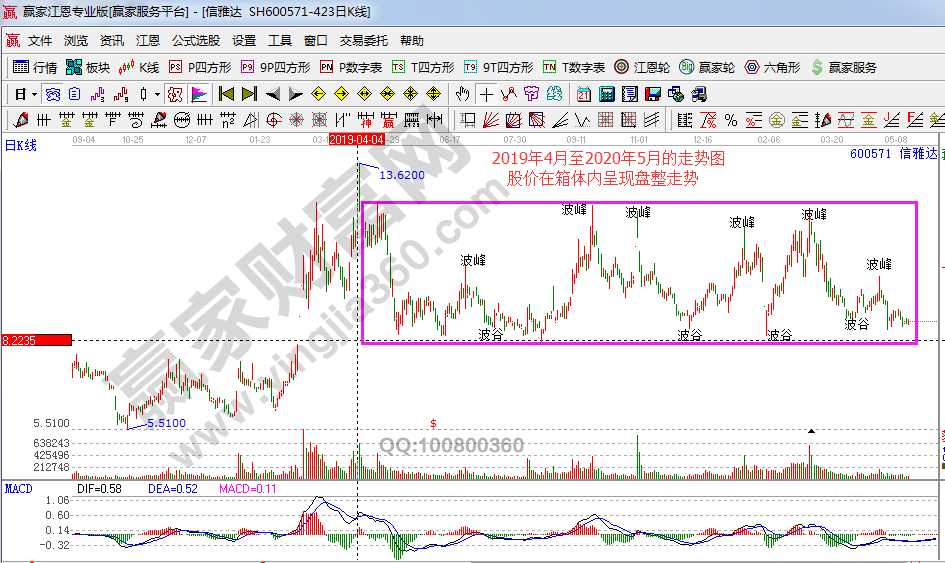Screen dimensions: 945x563
Task: Select the hand pan tool
Action: (x=462, y=95)
